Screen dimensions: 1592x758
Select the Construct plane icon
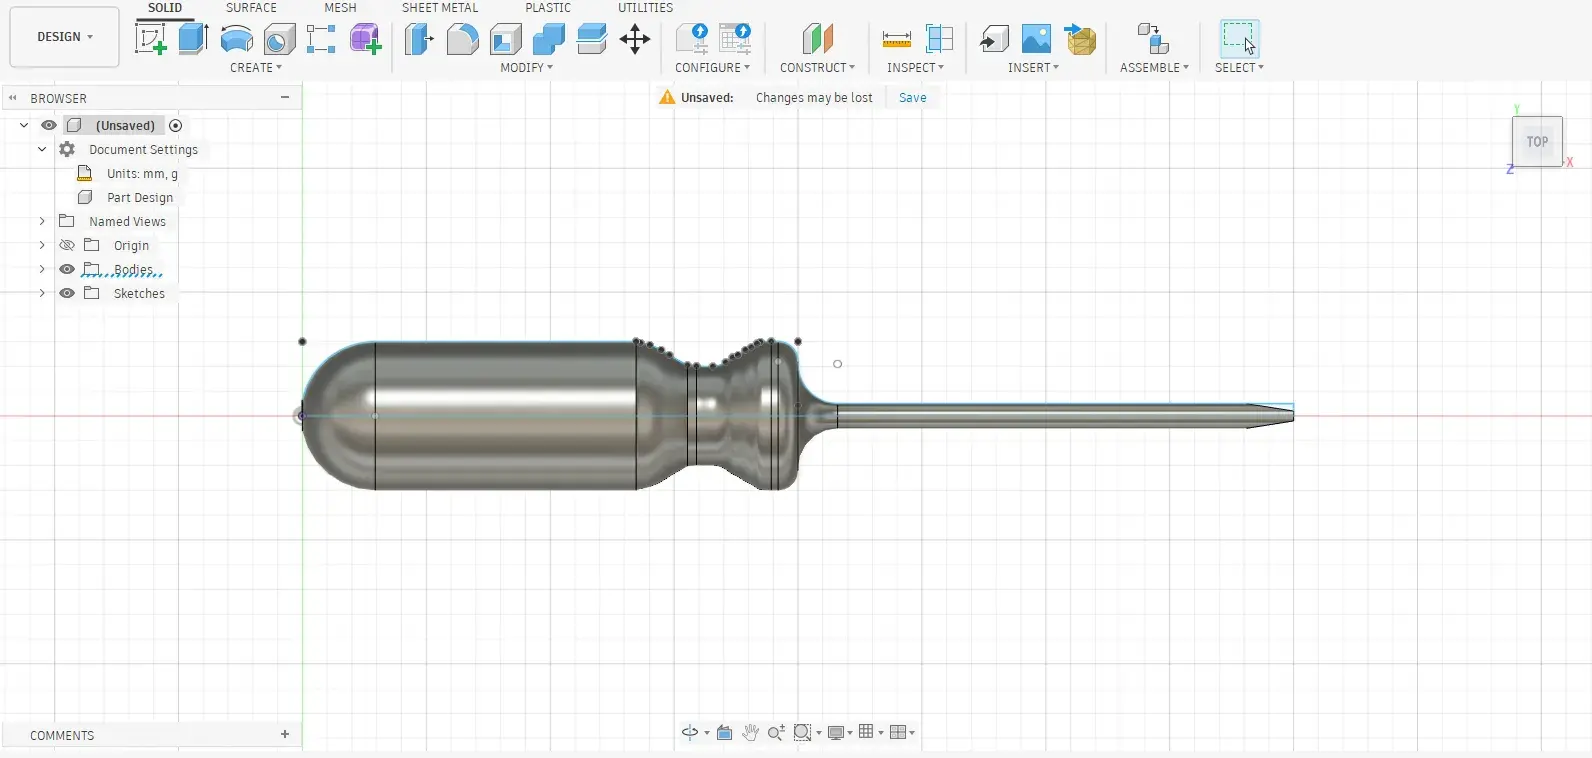pos(817,39)
